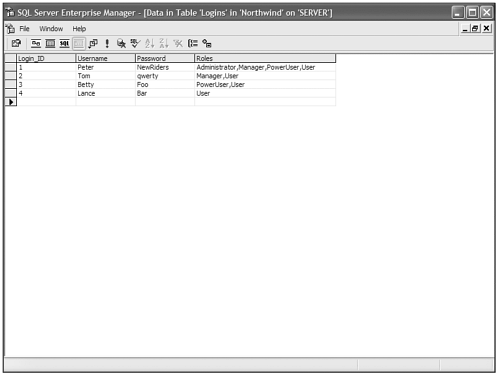Image resolution: width=499 pixels, height=375 pixels.
Task: Click the Username cell 'Betty'
Action: [x=105, y=84]
